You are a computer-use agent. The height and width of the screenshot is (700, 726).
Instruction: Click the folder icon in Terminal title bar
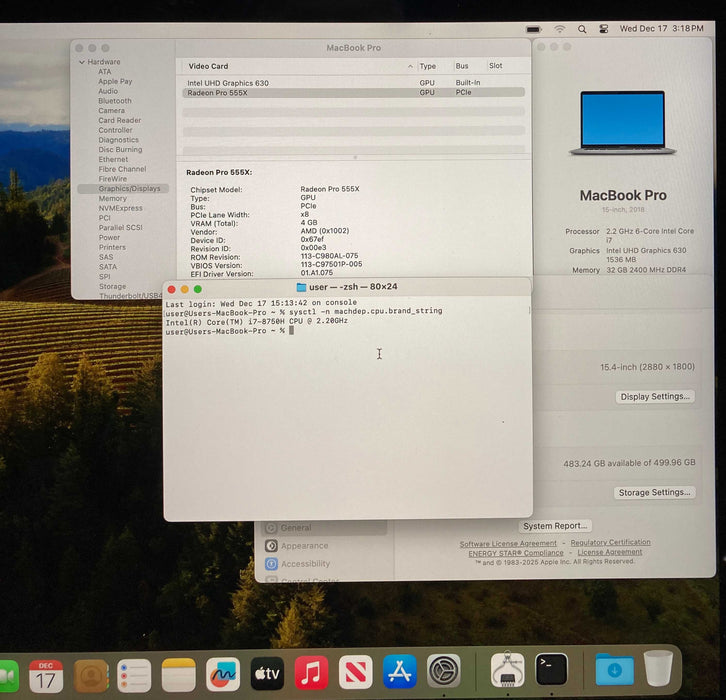coord(301,287)
